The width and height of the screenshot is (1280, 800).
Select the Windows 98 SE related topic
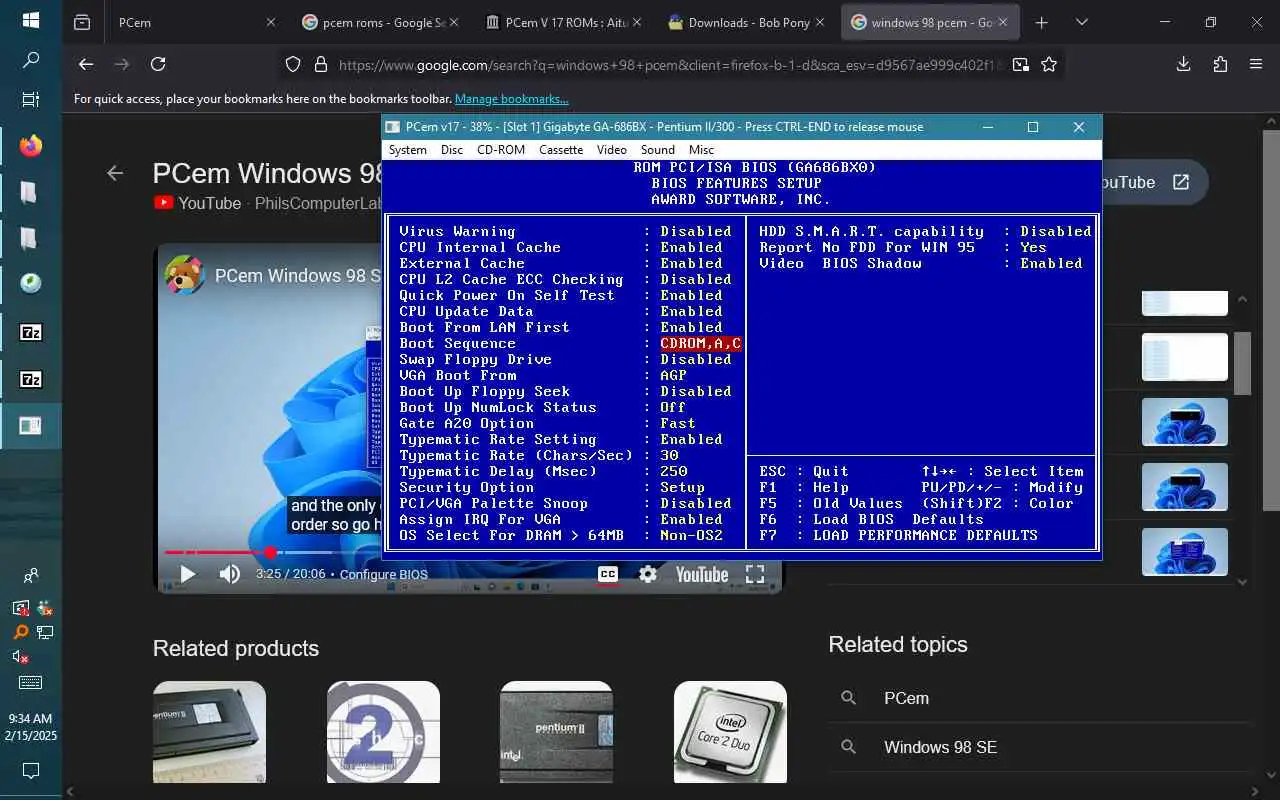(940, 747)
